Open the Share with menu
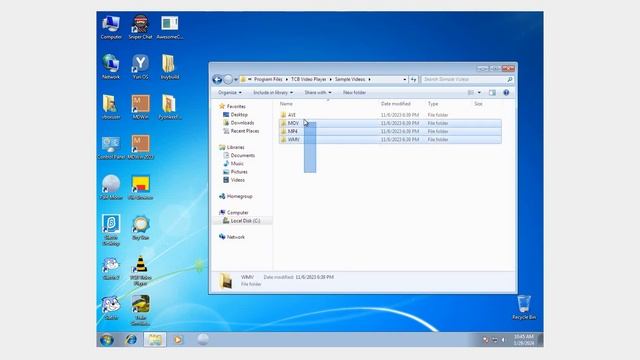 coord(318,93)
